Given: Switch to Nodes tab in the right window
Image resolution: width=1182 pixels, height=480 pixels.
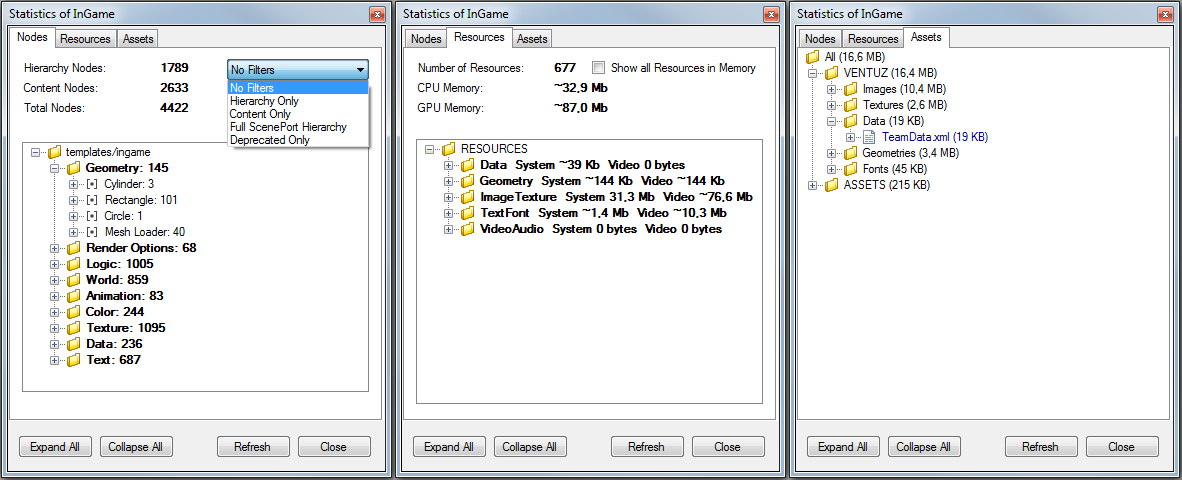Looking at the screenshot, I should pyautogui.click(x=820, y=39).
